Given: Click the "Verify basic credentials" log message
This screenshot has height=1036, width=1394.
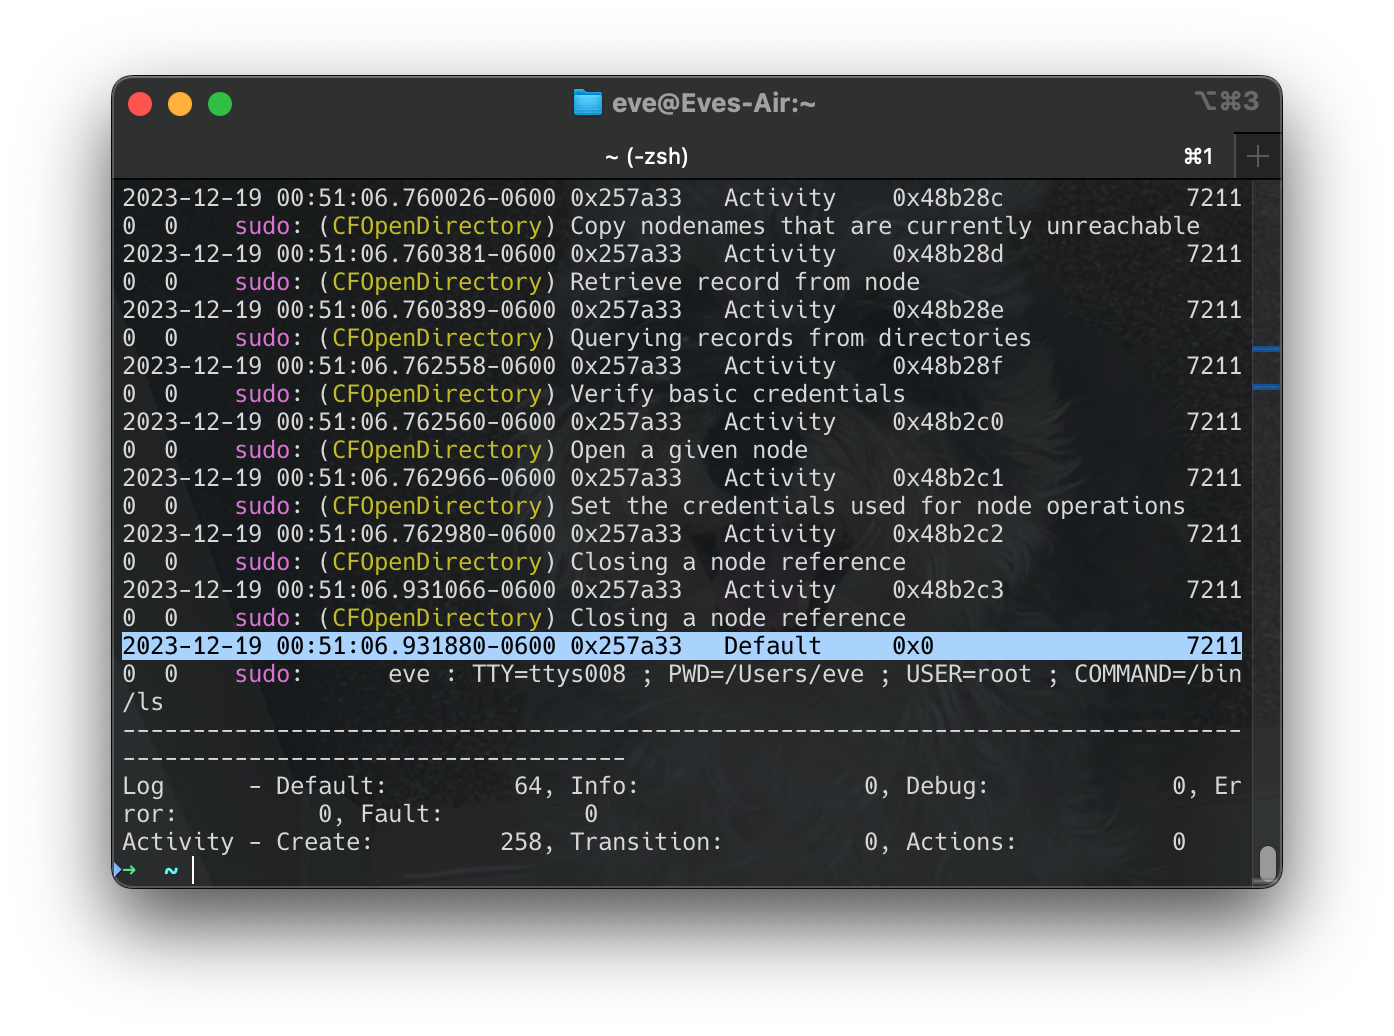Looking at the screenshot, I should click(x=736, y=393).
